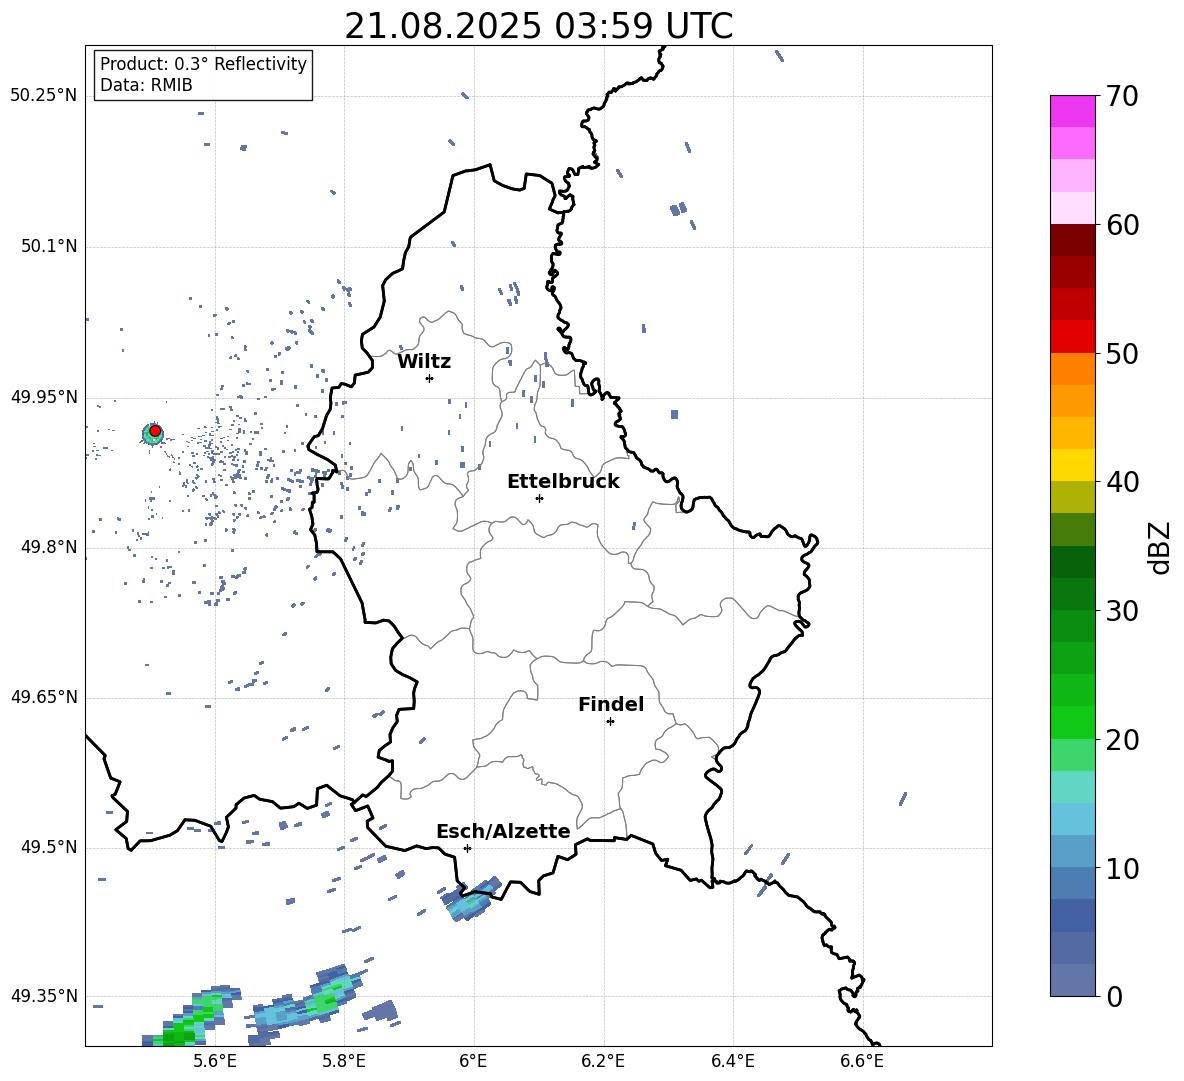Viewport: 1184px width, 1081px height.
Task: Click the 5.8°E longitude label
Action: pos(344,1061)
